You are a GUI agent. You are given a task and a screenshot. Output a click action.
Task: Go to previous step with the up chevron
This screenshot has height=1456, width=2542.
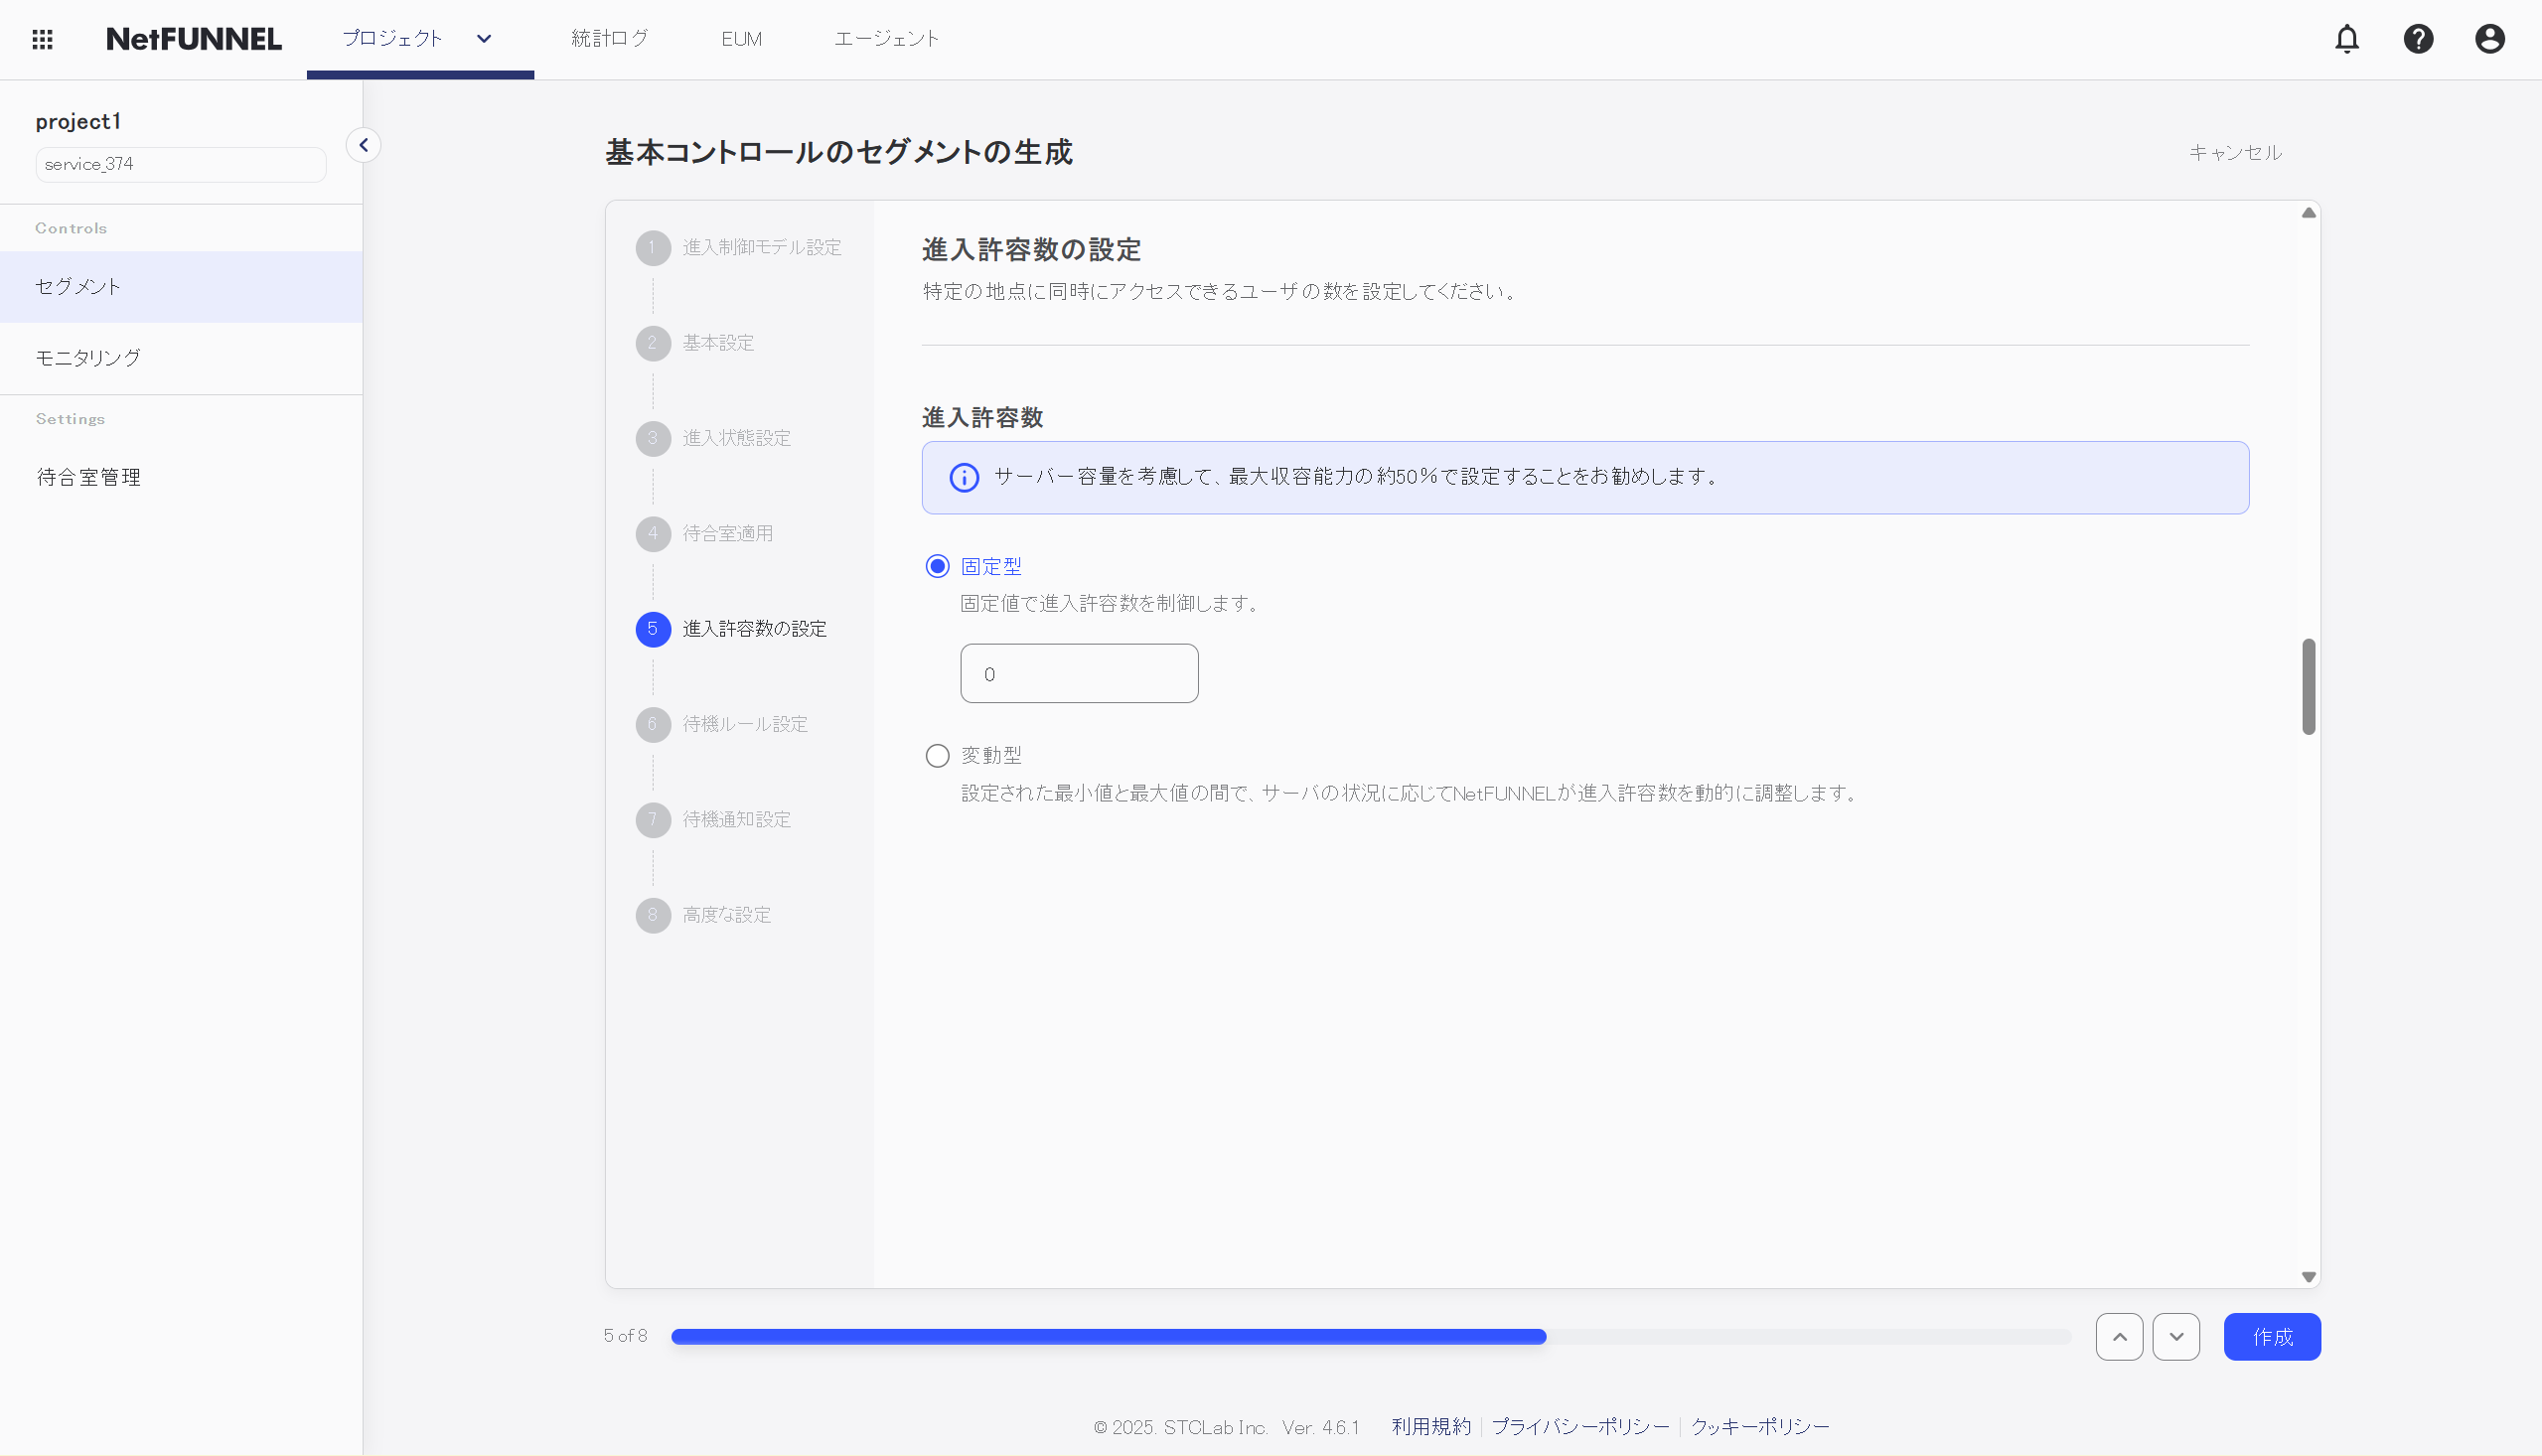tap(2118, 1336)
